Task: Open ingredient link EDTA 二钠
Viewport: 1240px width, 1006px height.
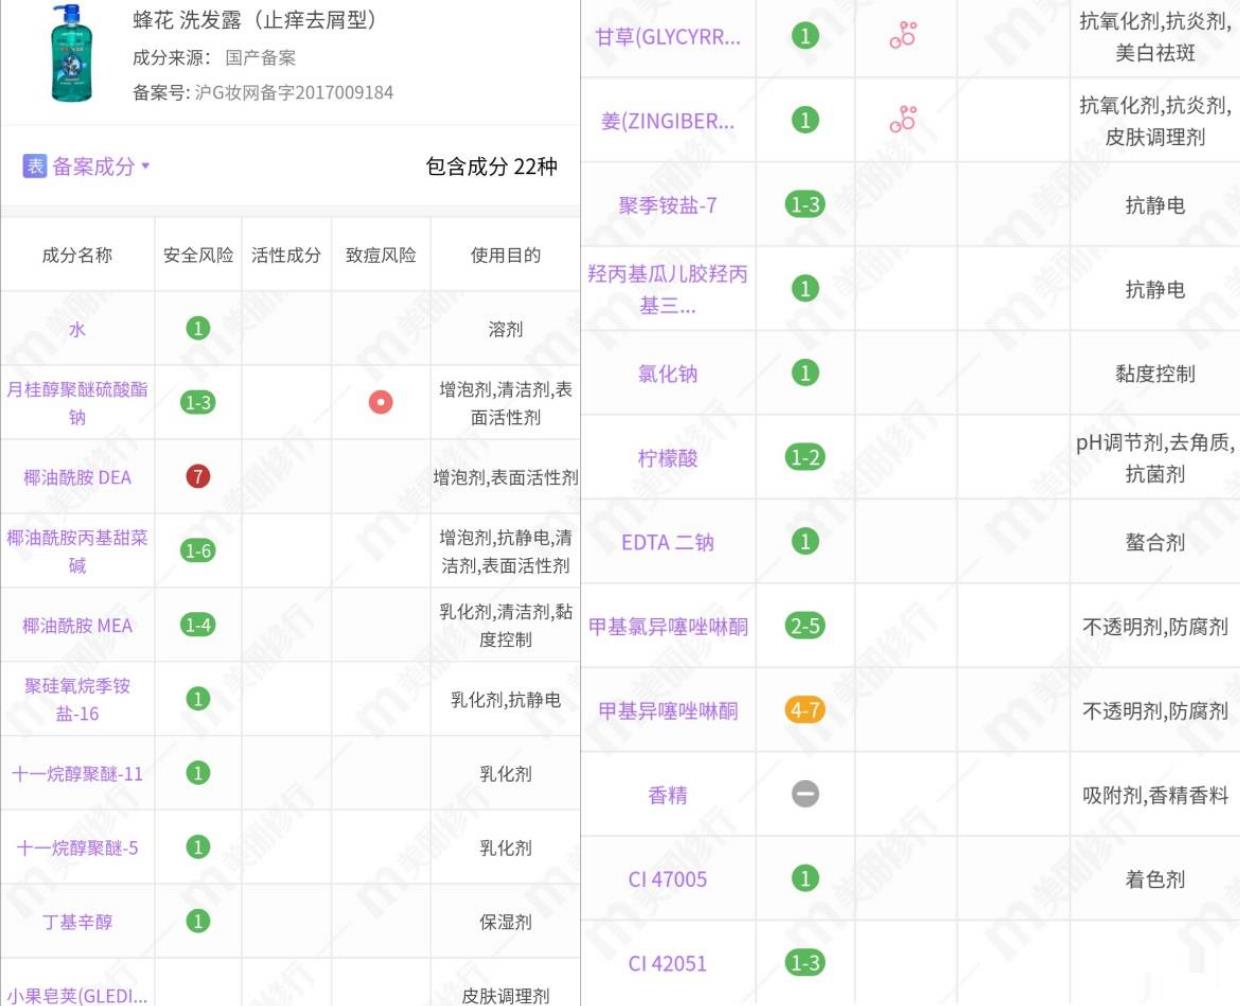Action: point(668,542)
